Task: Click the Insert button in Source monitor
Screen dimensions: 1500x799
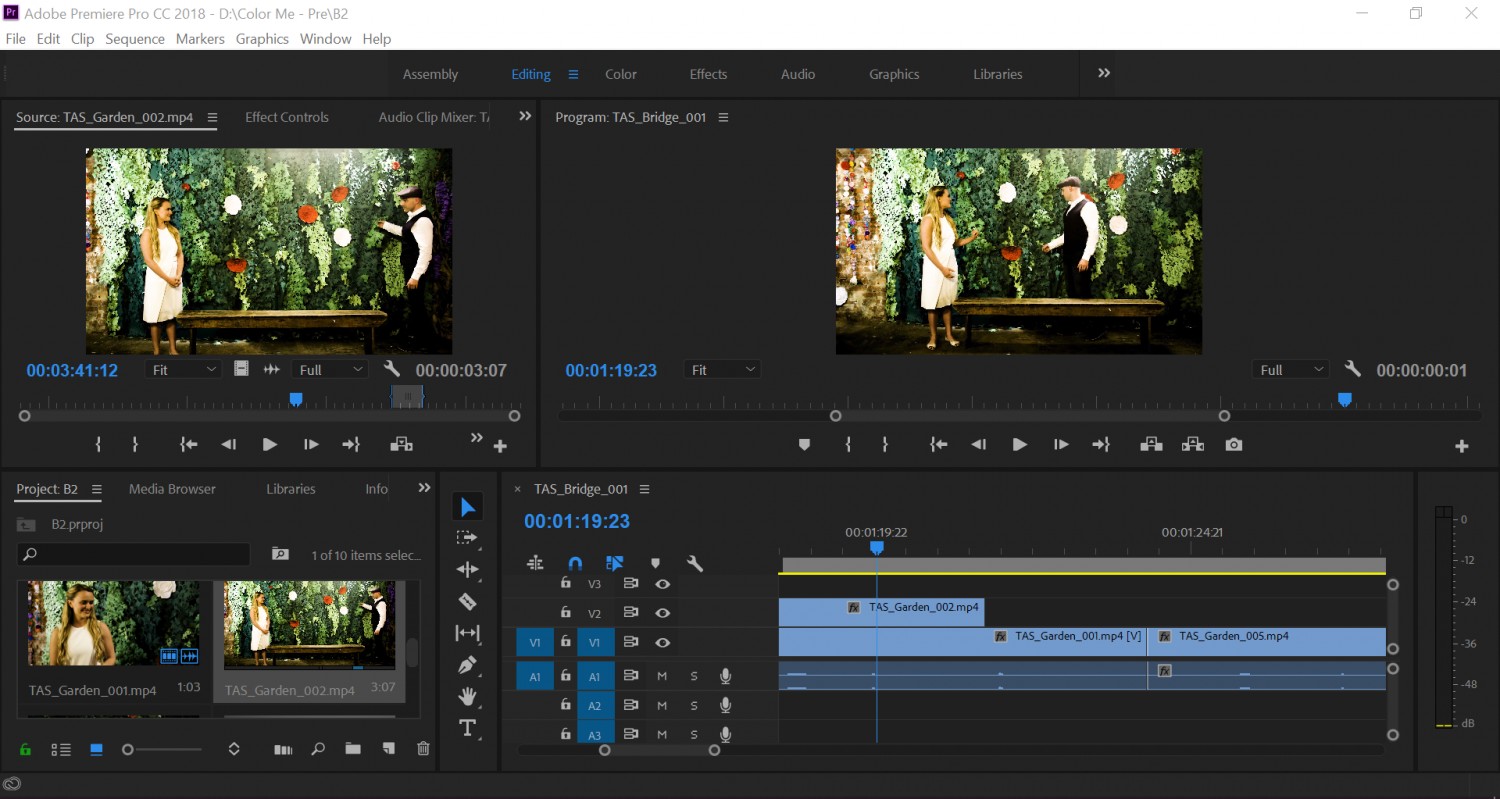Action: tap(401, 445)
